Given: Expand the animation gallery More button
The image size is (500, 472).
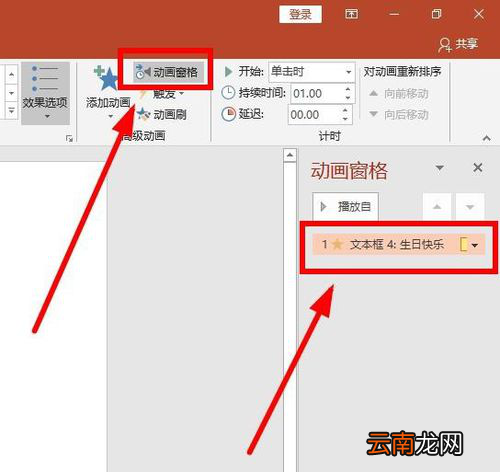Looking at the screenshot, I should tap(11, 111).
